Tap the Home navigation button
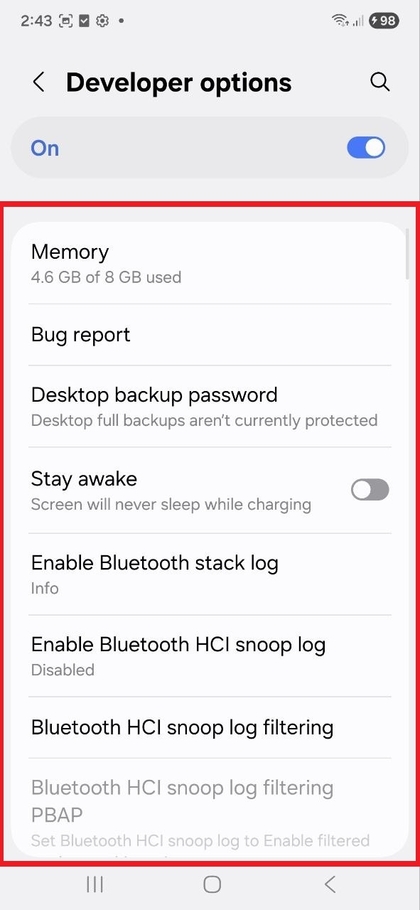 [212, 884]
